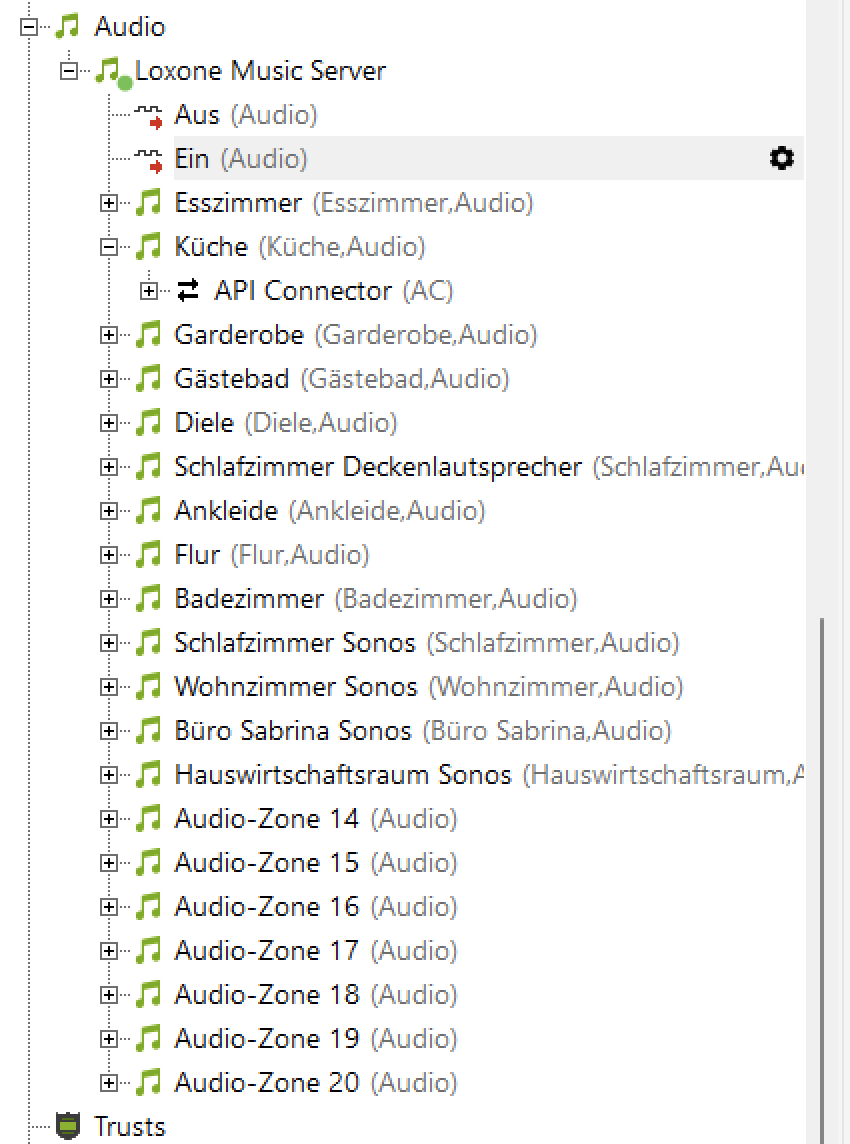Collapse the top-level Audio tree node
This screenshot has width=850, height=1144.
pyautogui.click(x=29, y=27)
